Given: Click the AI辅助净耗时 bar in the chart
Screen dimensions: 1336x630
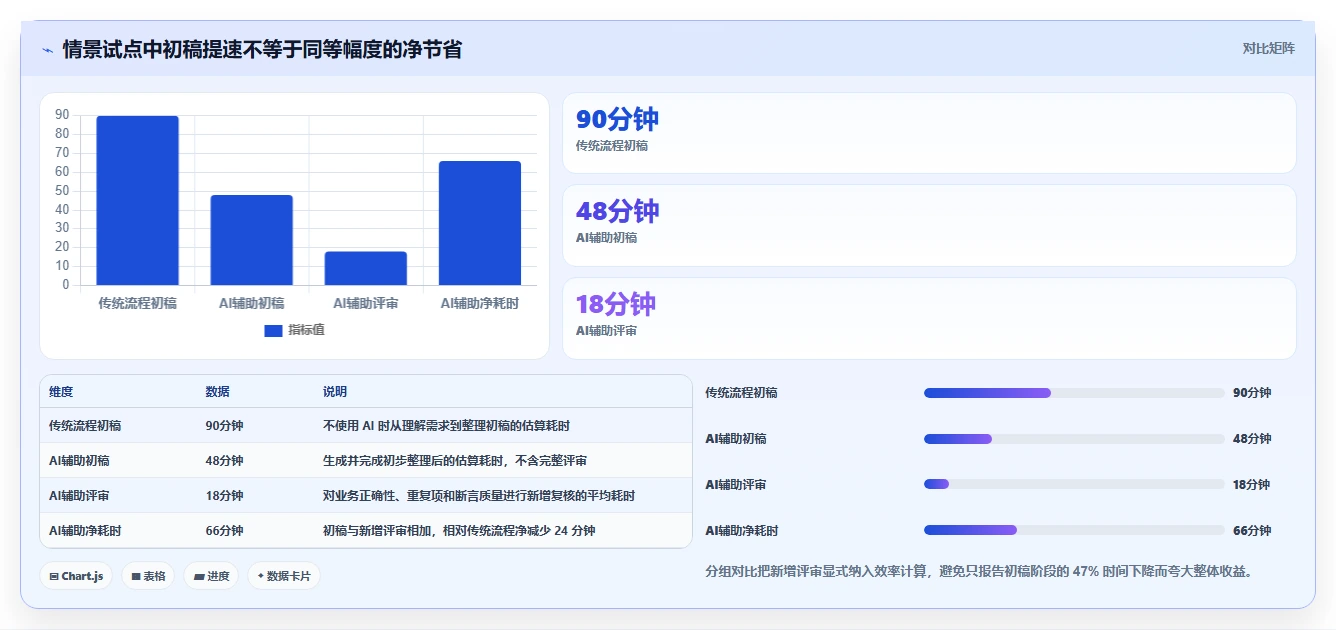Looking at the screenshot, I should tap(479, 223).
